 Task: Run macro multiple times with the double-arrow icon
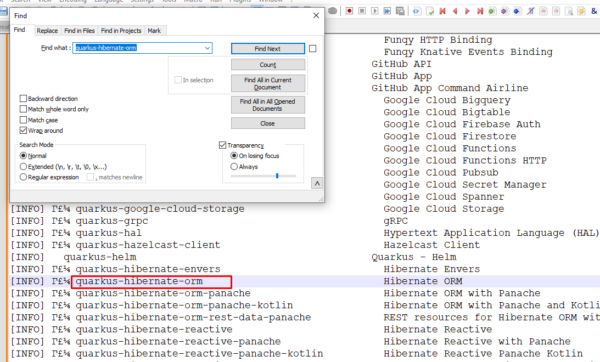(x=387, y=11)
